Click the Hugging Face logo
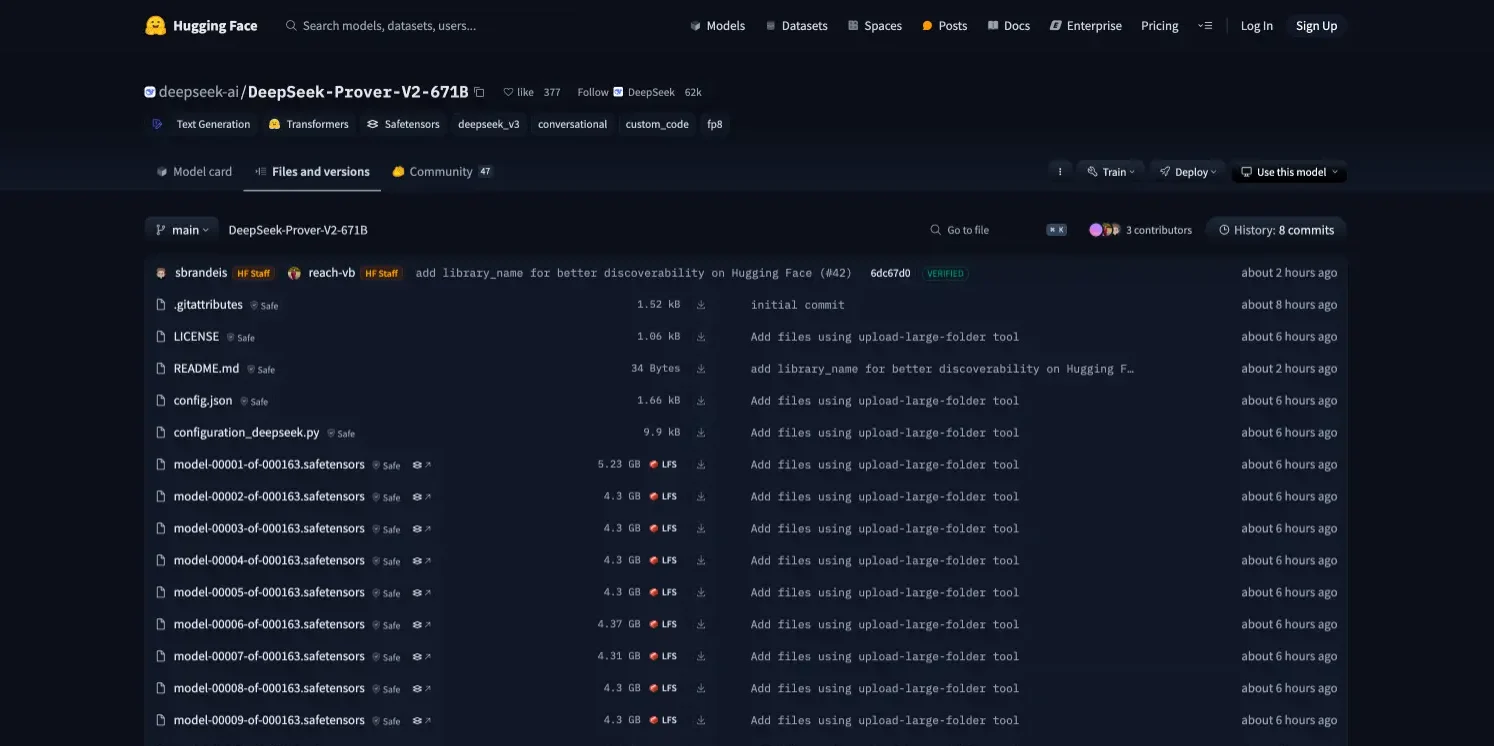 click(201, 26)
